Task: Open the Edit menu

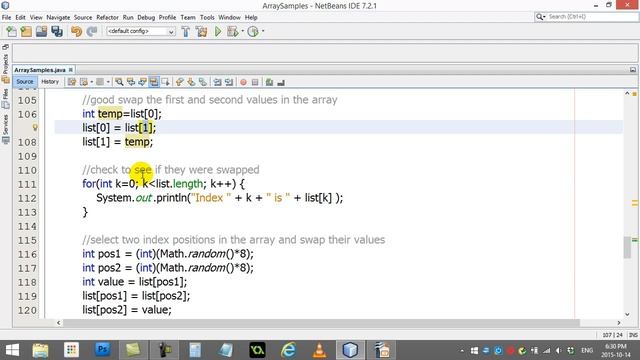Action: point(20,18)
